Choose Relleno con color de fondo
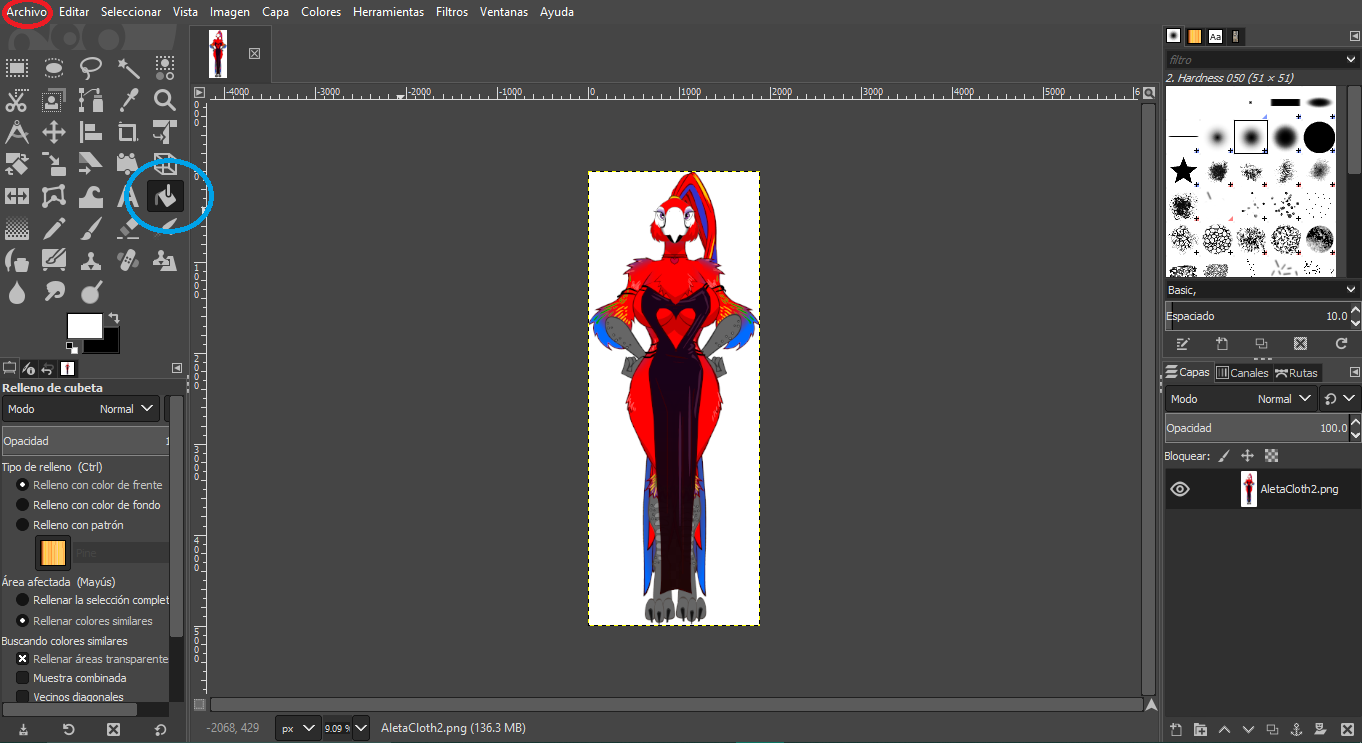This screenshot has width=1362, height=743. (x=88, y=505)
